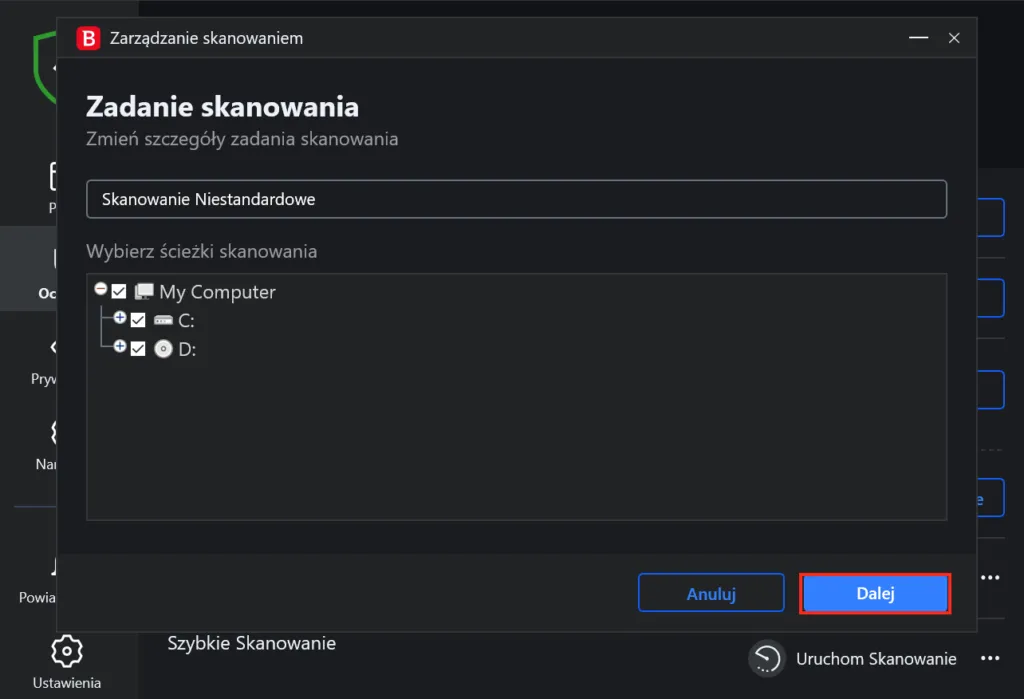Open the three-dot menu beside Uruchom Skanowanie
Screen dimensions: 1024x699
point(990,658)
